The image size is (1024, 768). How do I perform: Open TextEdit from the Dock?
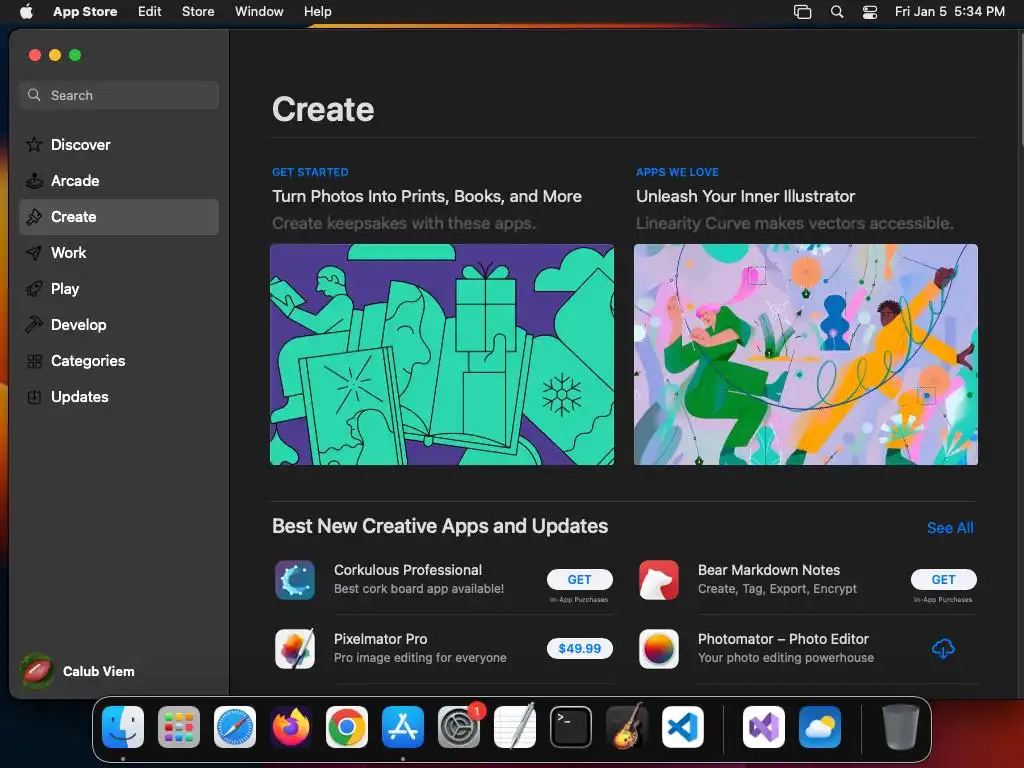(x=515, y=727)
